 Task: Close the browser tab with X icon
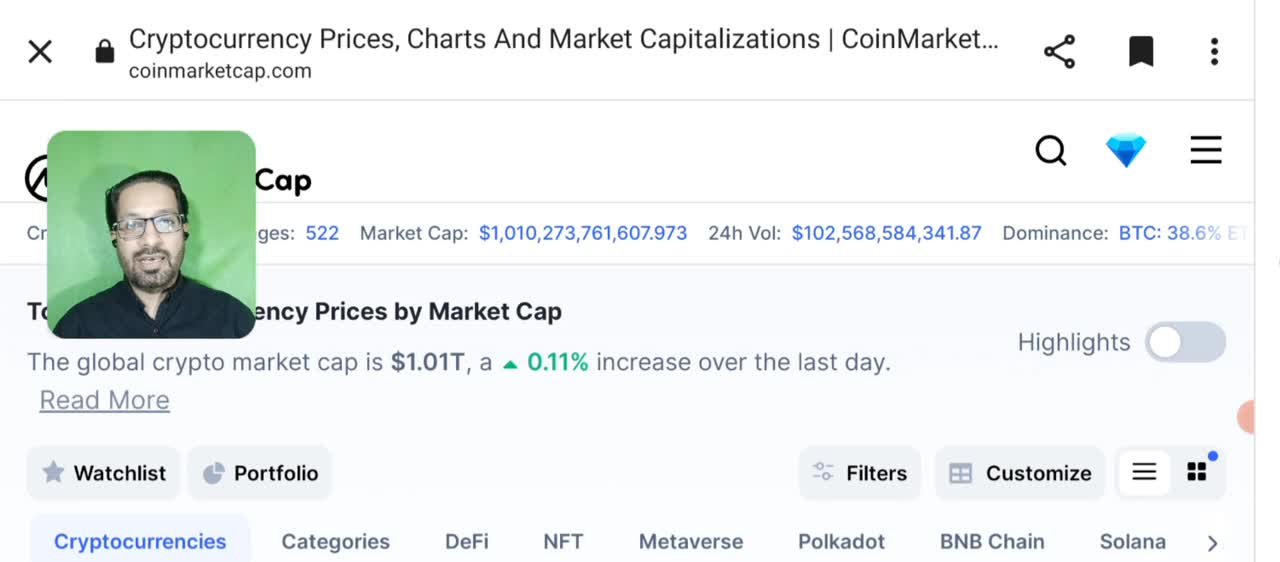click(x=40, y=52)
